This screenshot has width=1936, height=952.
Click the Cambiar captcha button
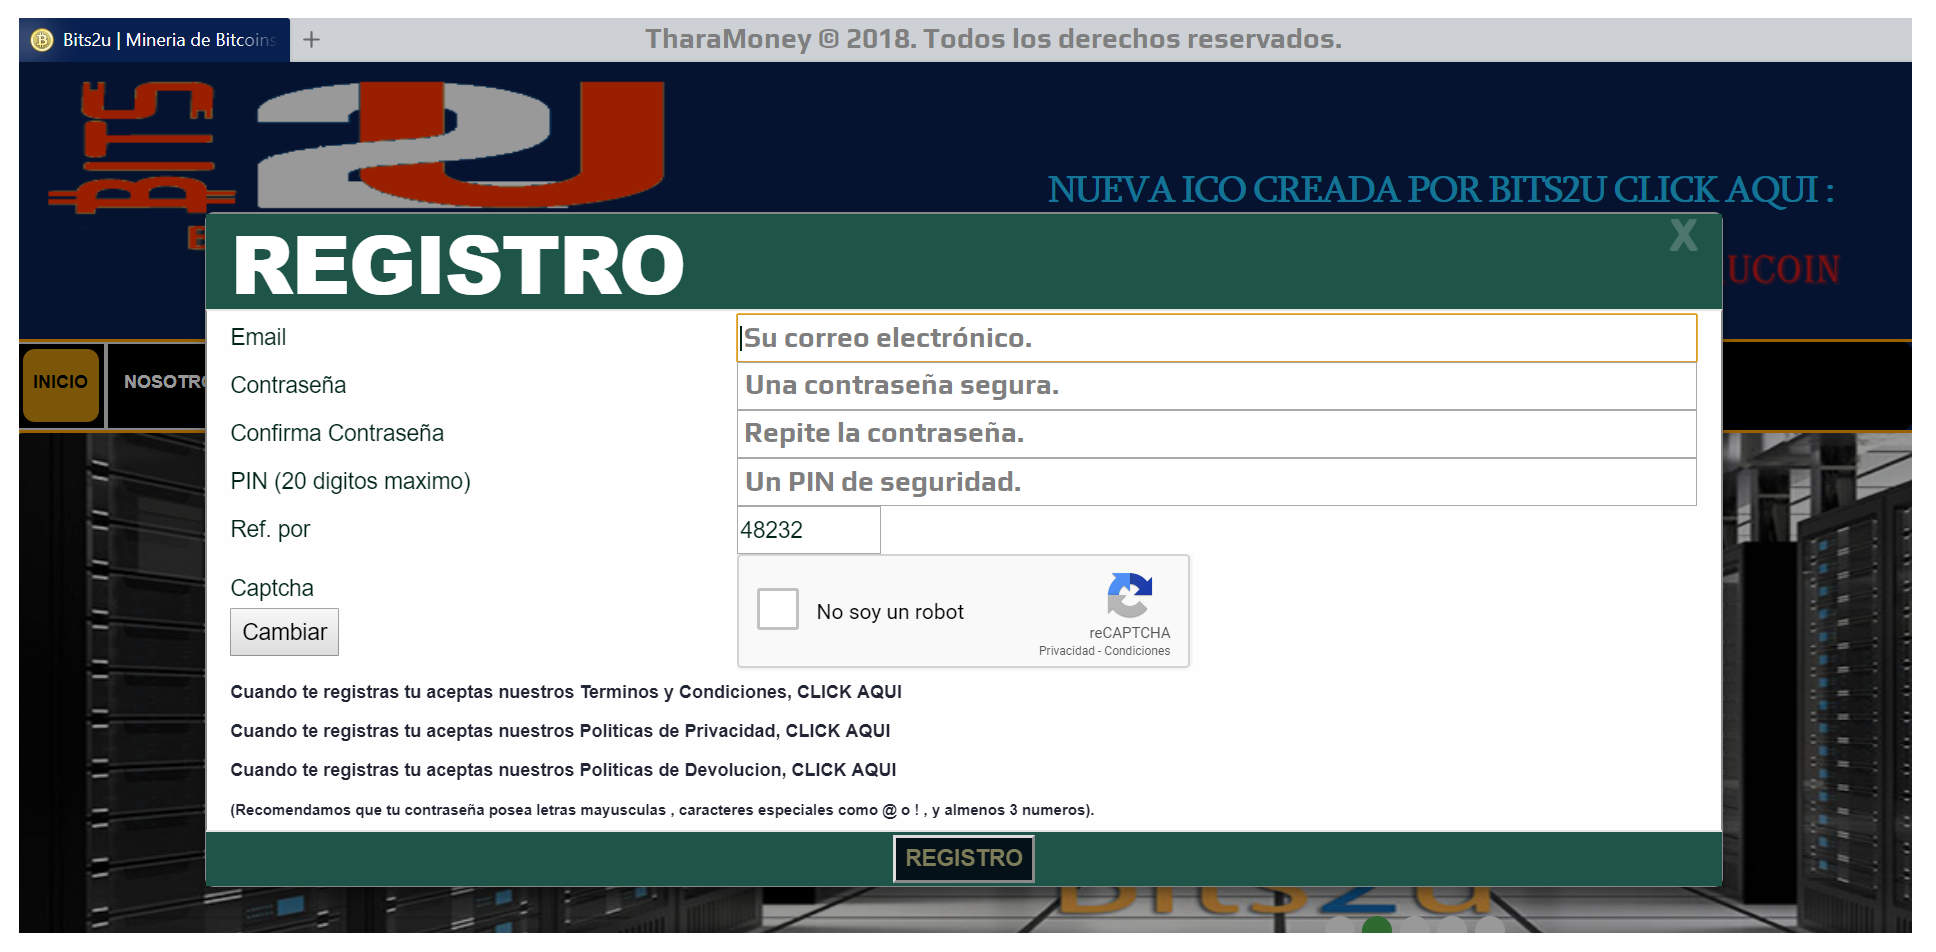click(x=284, y=632)
